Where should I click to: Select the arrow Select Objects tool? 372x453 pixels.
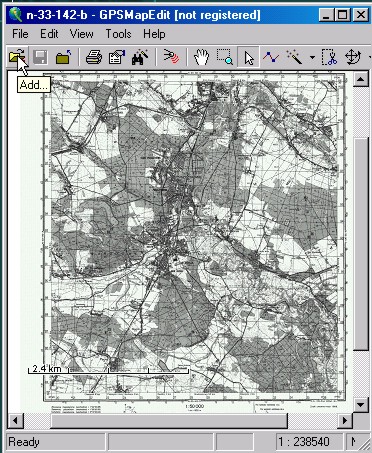tap(248, 57)
